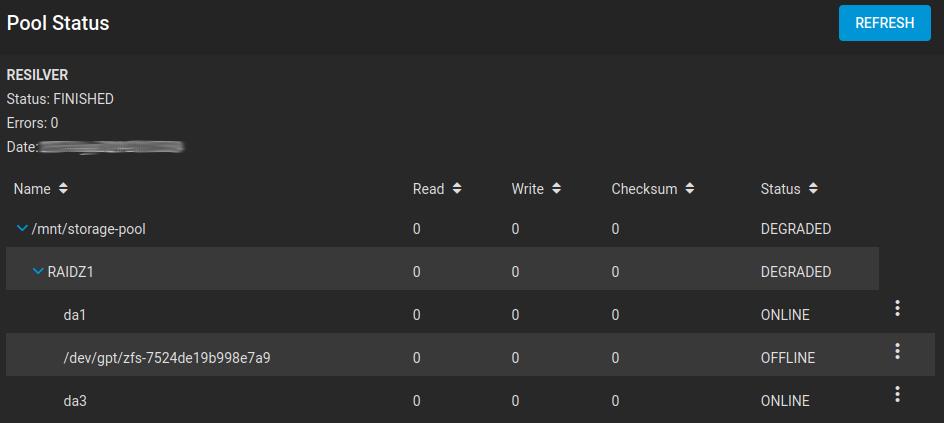Collapse the RAIDZ1 vdev chevron
Image resolution: width=944 pixels, height=423 pixels.
click(38, 272)
